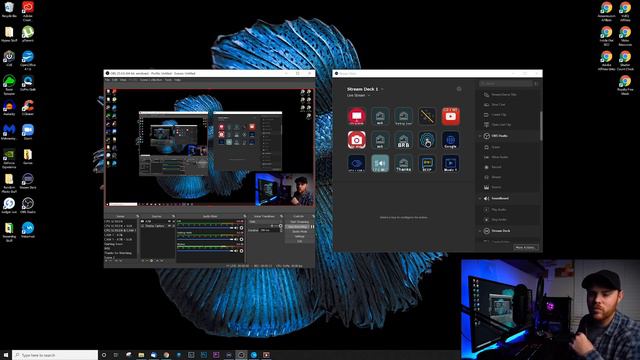This screenshot has width=640, height=360.
Task: Open the Zoom desktop shortcut
Action: [28, 132]
